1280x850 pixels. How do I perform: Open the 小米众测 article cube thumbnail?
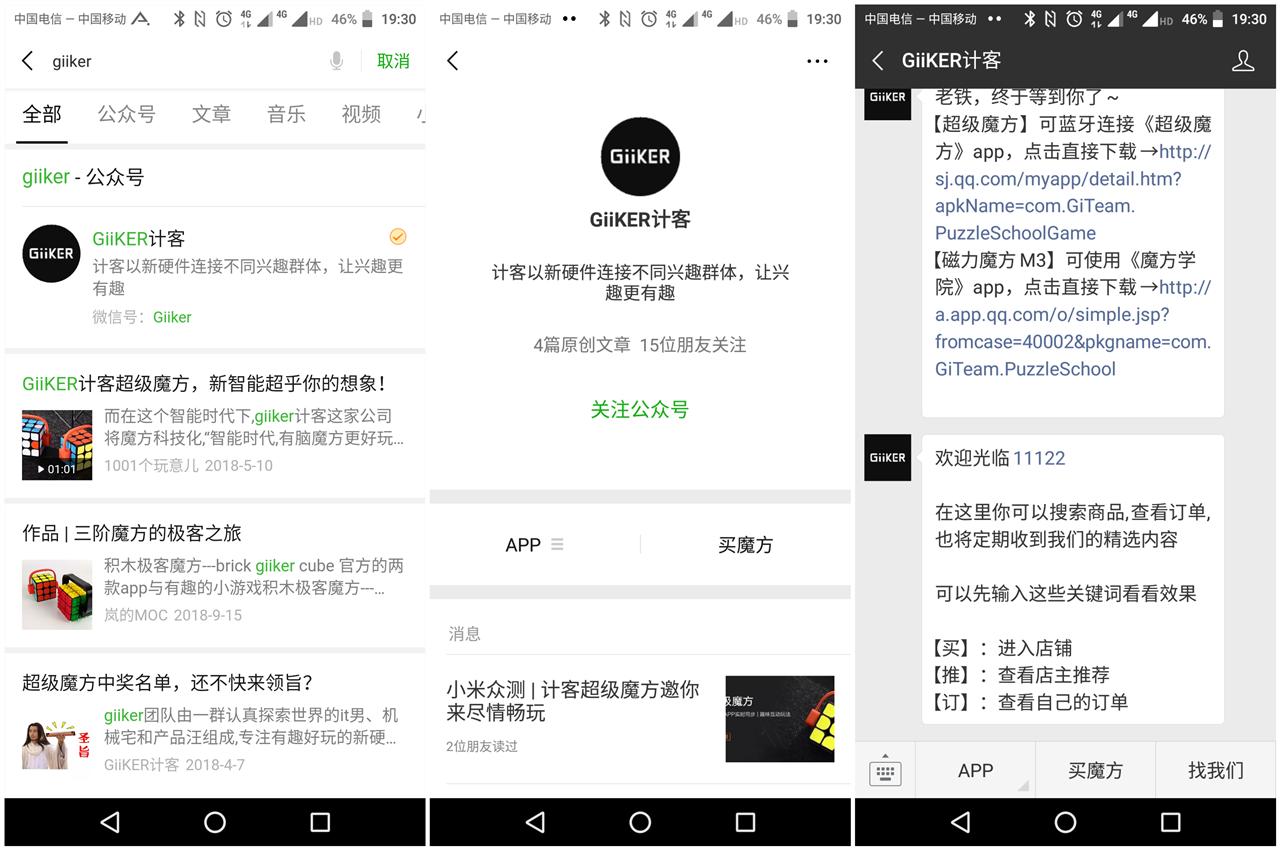pos(780,718)
